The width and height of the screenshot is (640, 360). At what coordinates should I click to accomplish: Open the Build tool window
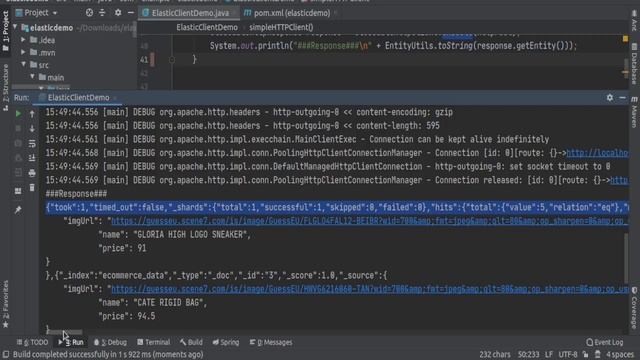coord(191,342)
